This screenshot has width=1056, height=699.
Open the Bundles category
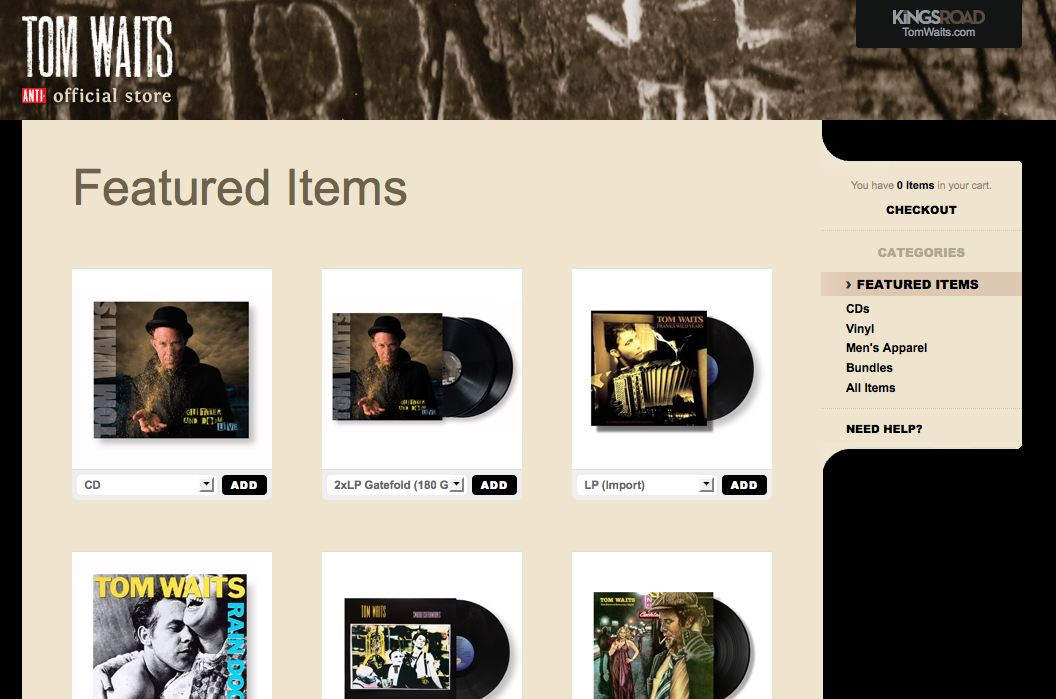point(869,368)
